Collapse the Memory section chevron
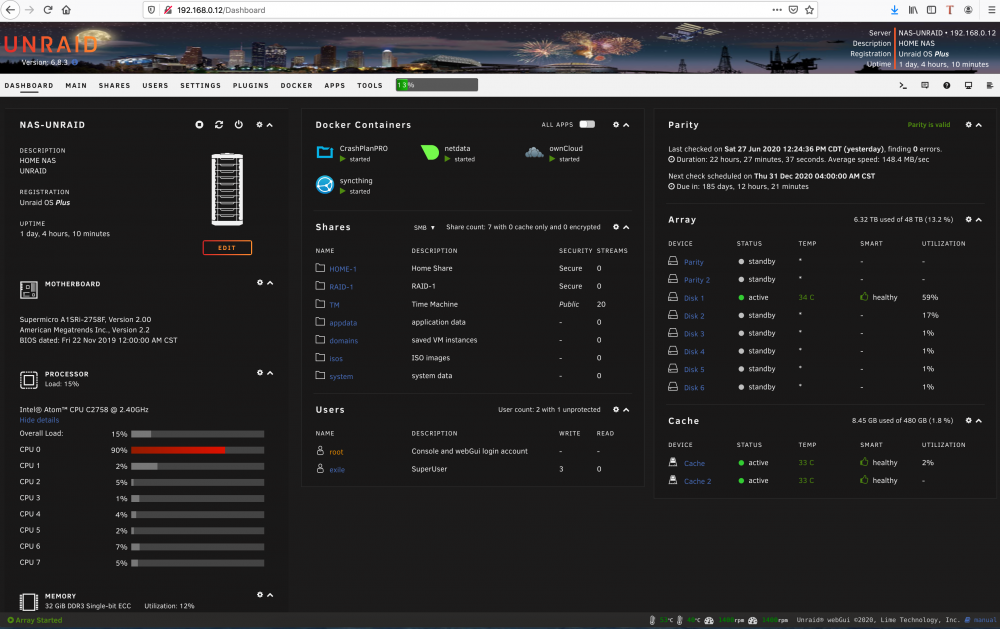The height and width of the screenshot is (629, 1000). [x=270, y=595]
